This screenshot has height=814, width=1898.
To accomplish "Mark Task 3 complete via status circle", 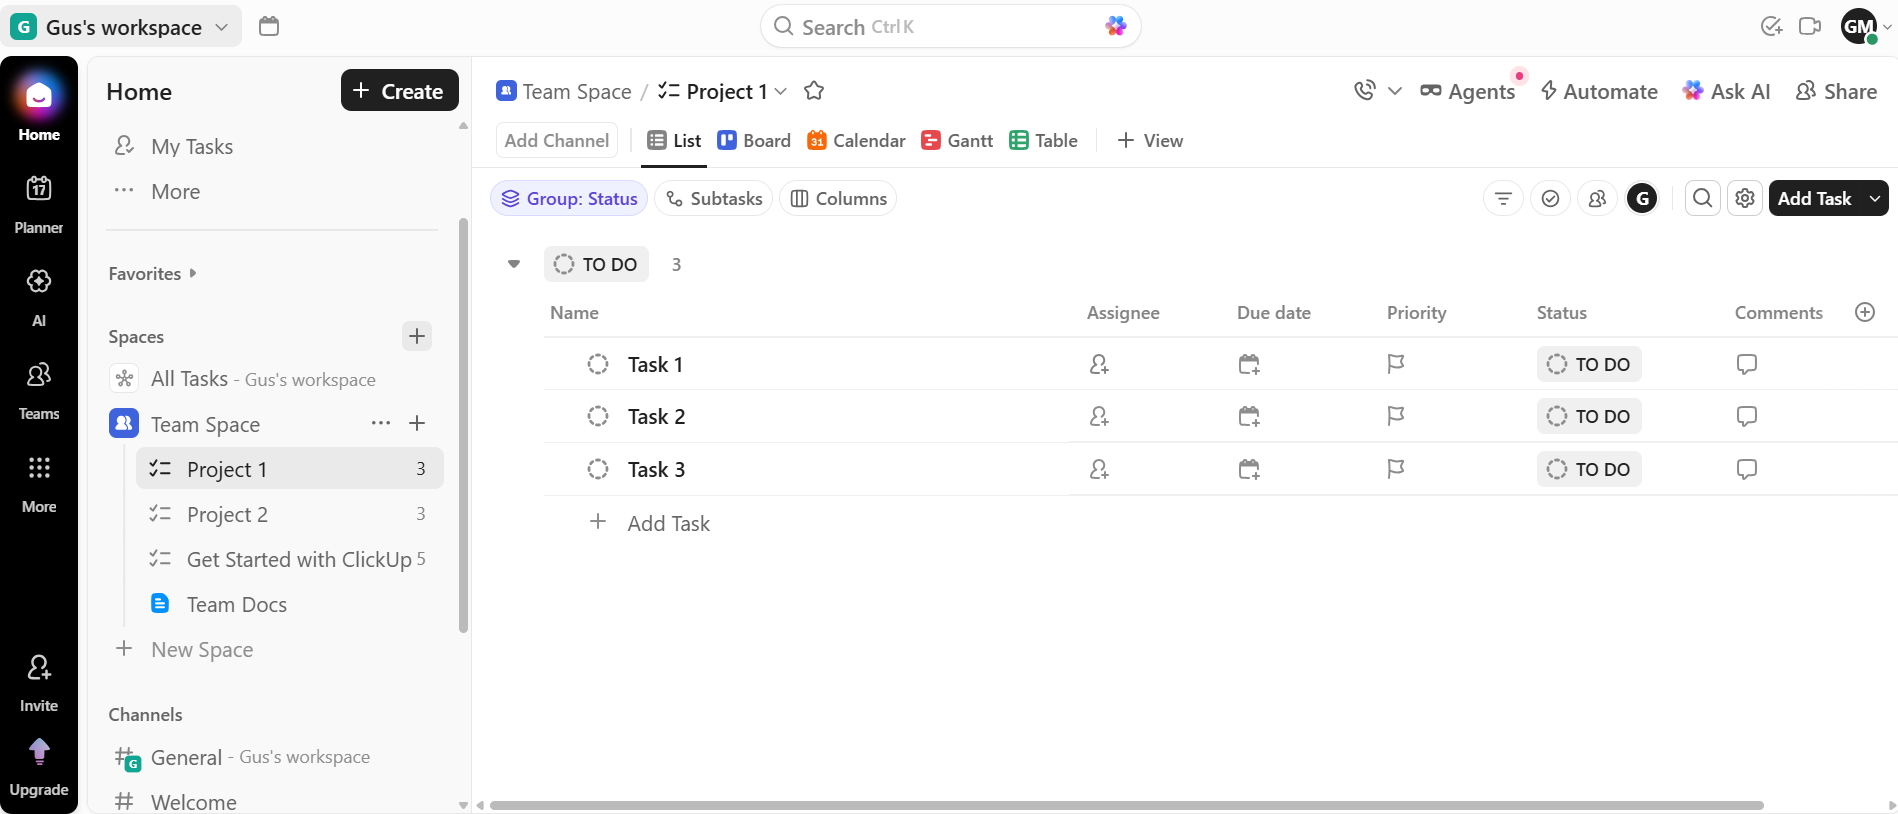I will click(598, 469).
